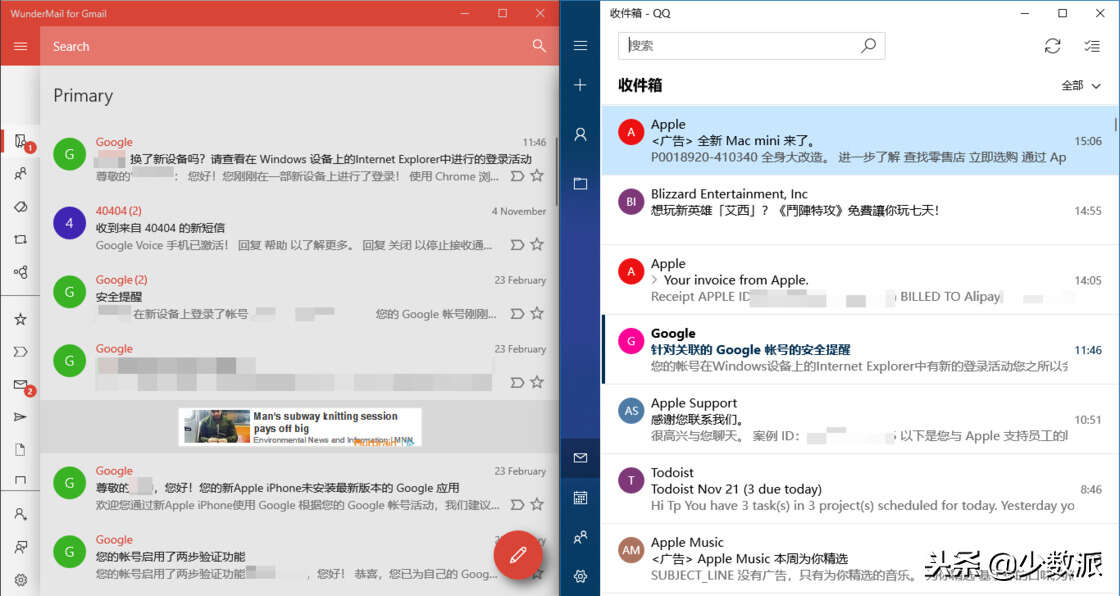Mark Google 11:46 email as important
The width and height of the screenshot is (1120, 596).
click(x=517, y=175)
